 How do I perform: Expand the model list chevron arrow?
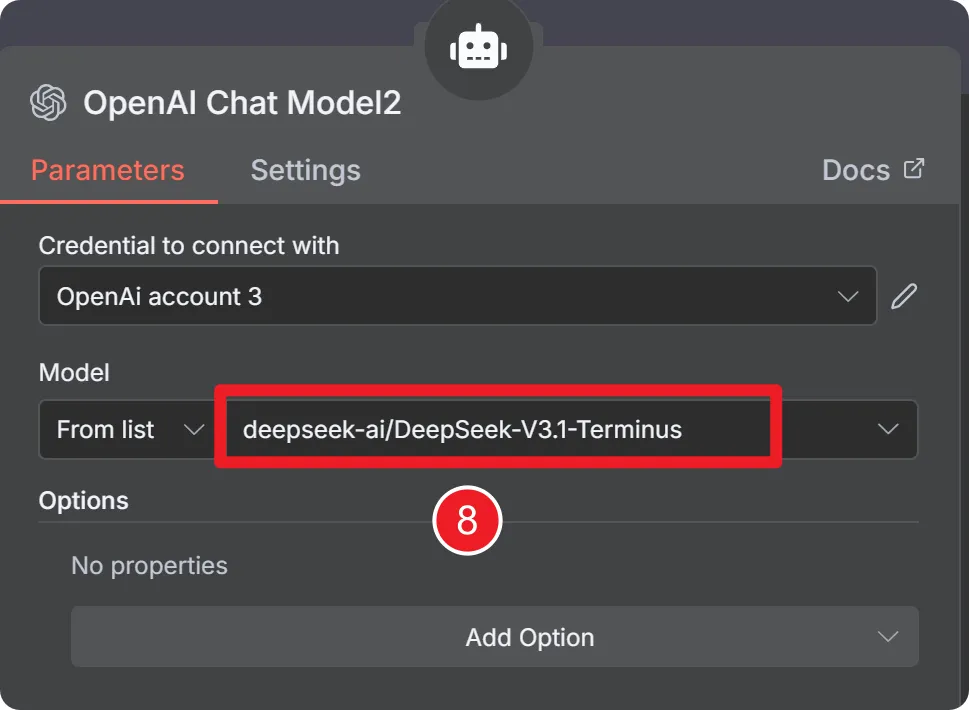(x=887, y=430)
